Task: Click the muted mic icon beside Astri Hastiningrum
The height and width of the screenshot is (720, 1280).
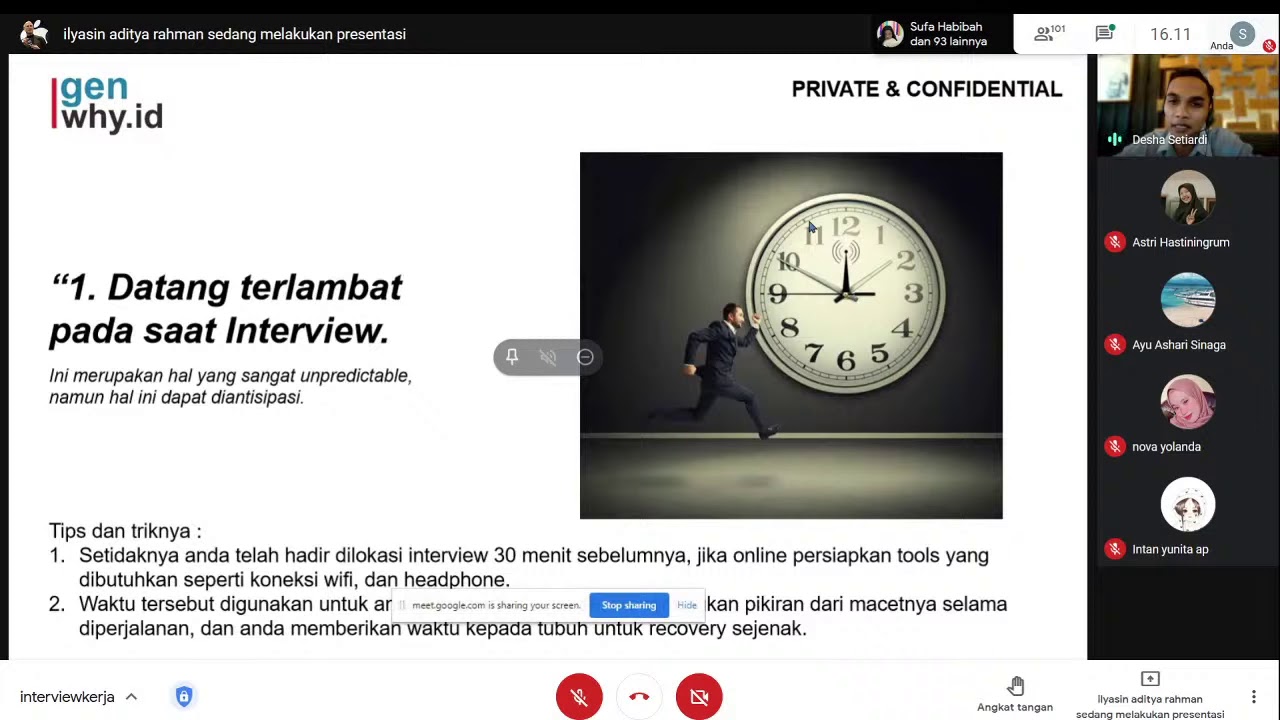Action: coord(1115,242)
